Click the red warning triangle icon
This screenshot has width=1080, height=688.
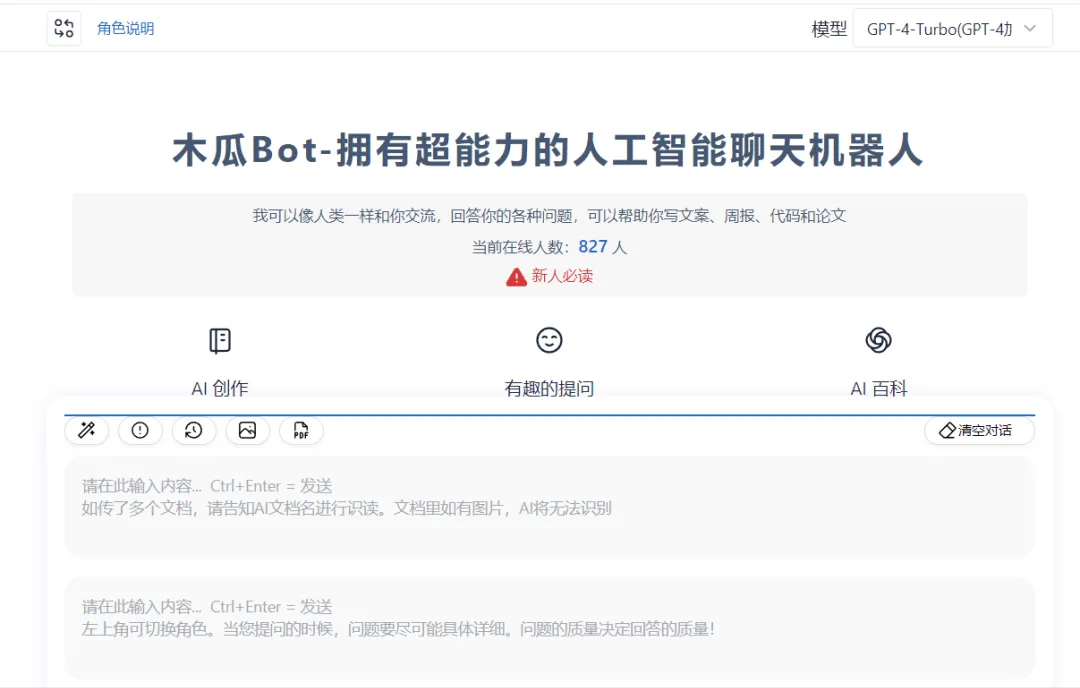click(516, 277)
